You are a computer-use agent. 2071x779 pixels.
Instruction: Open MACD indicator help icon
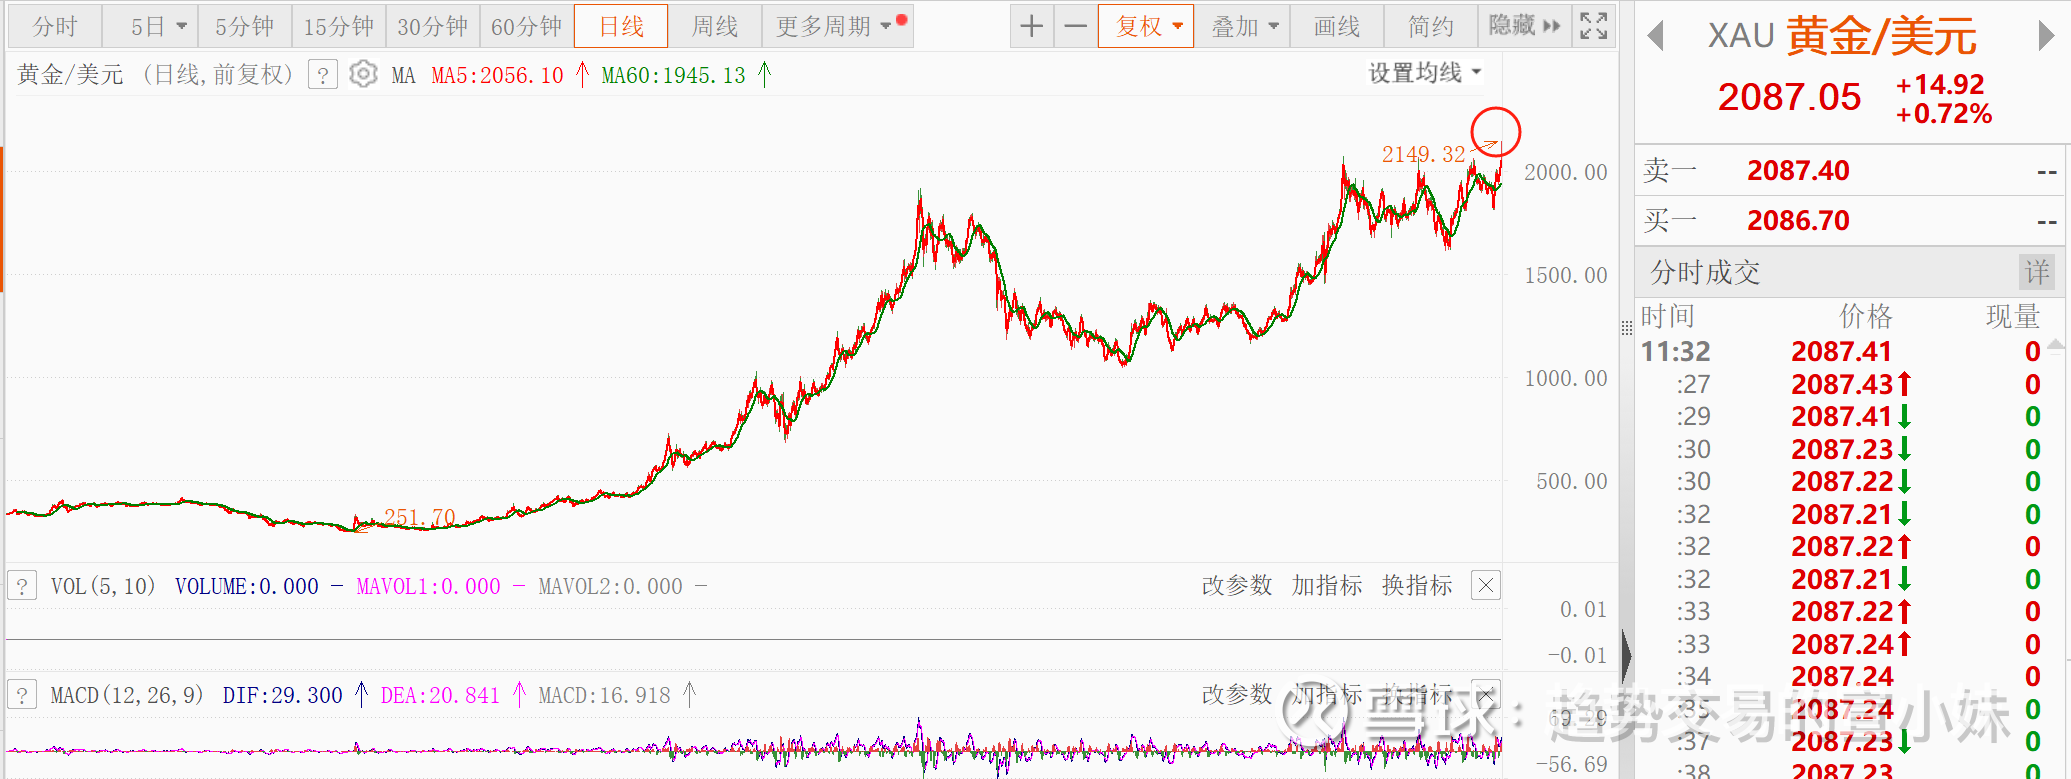coord(22,695)
